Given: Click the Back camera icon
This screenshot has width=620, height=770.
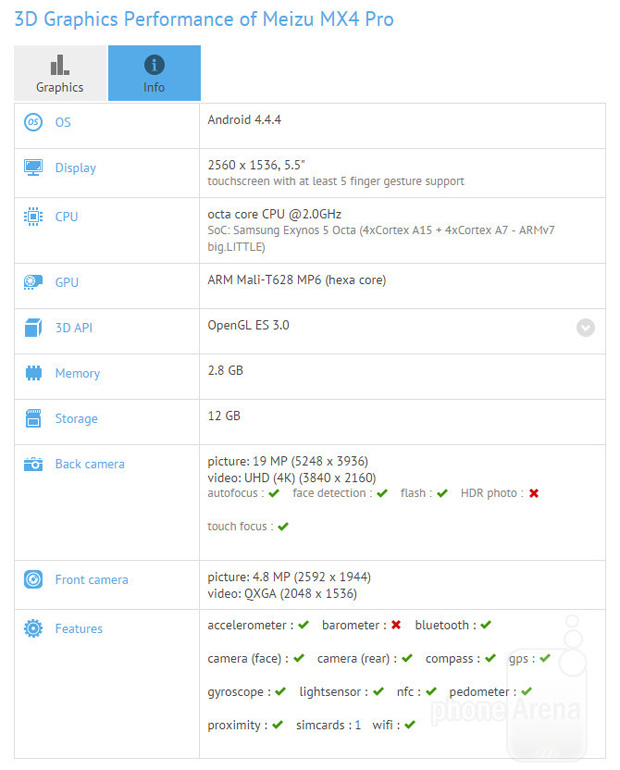Looking at the screenshot, I should [x=34, y=464].
